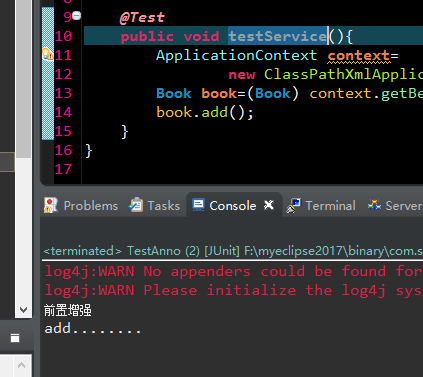Click the up arrow at the bottom left

click(x=21, y=365)
